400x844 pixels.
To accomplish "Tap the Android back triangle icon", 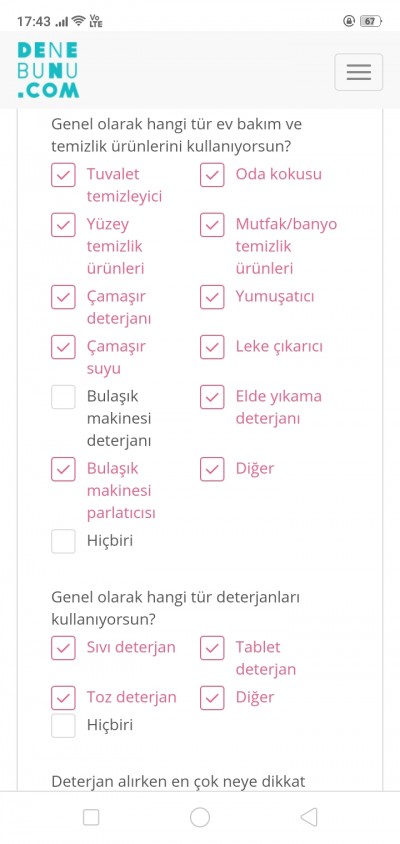I will pyautogui.click(x=308, y=817).
